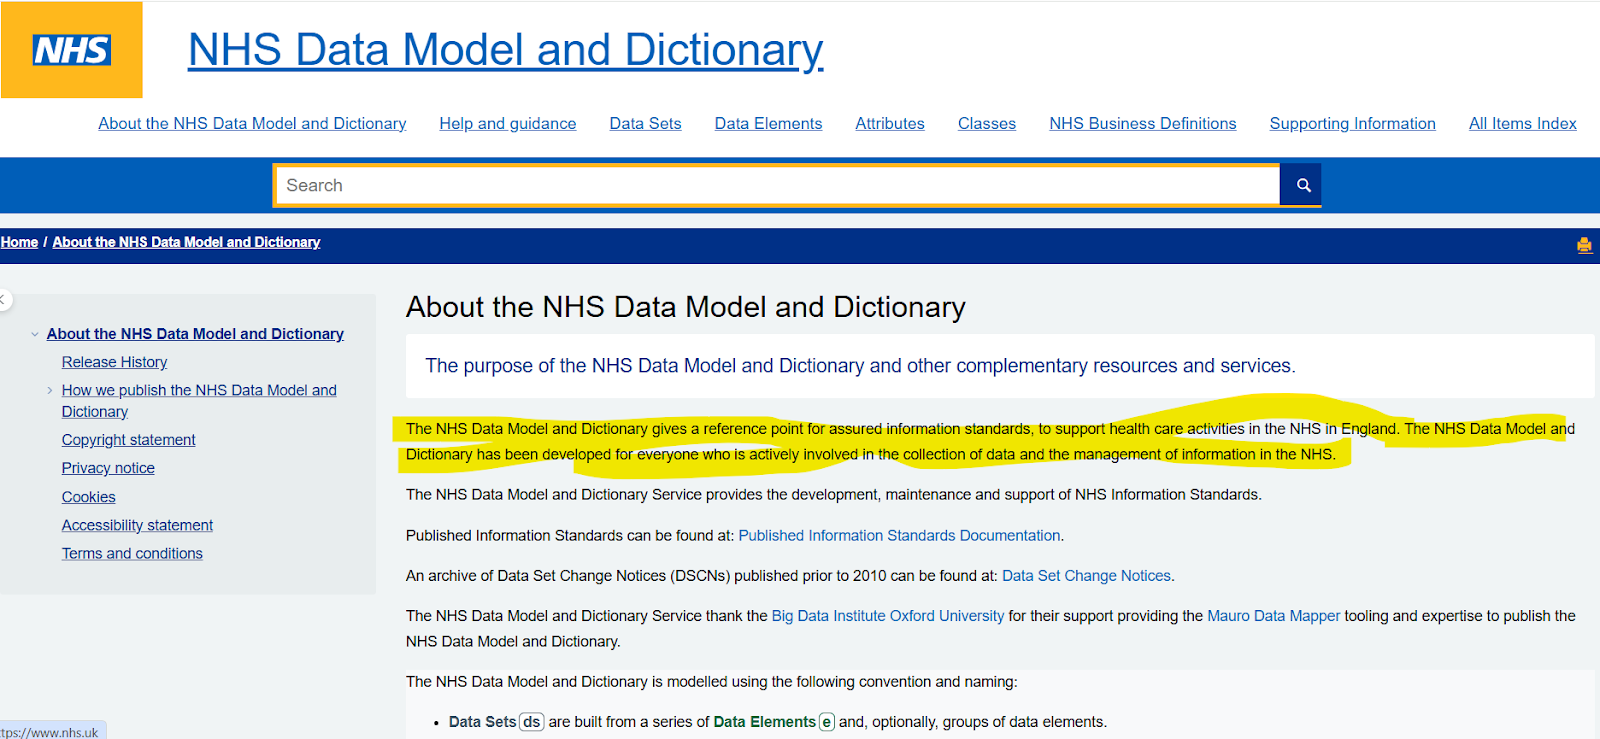1600x739 pixels.
Task: Open Mauro Data Mapper link
Action: pyautogui.click(x=1273, y=616)
